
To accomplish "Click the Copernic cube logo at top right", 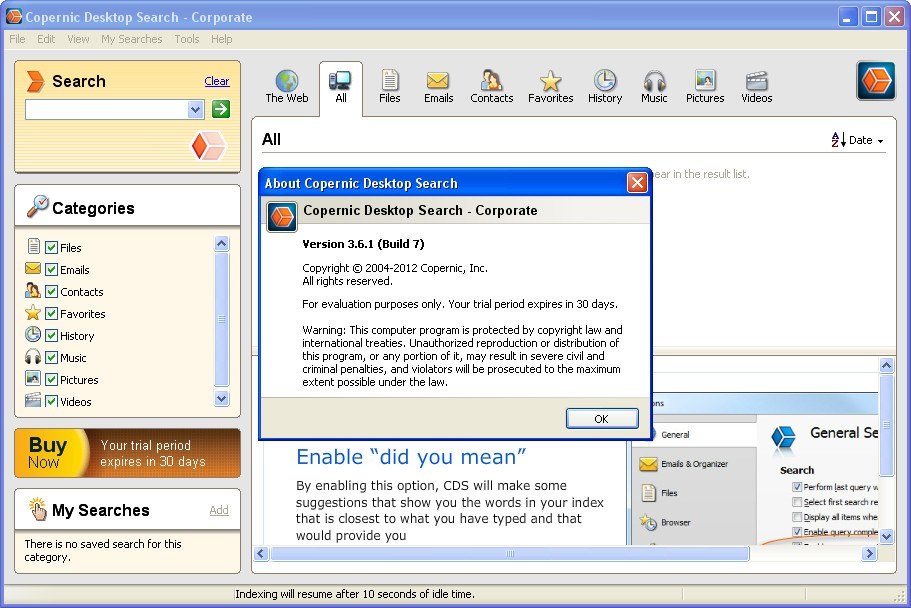I will [x=876, y=81].
